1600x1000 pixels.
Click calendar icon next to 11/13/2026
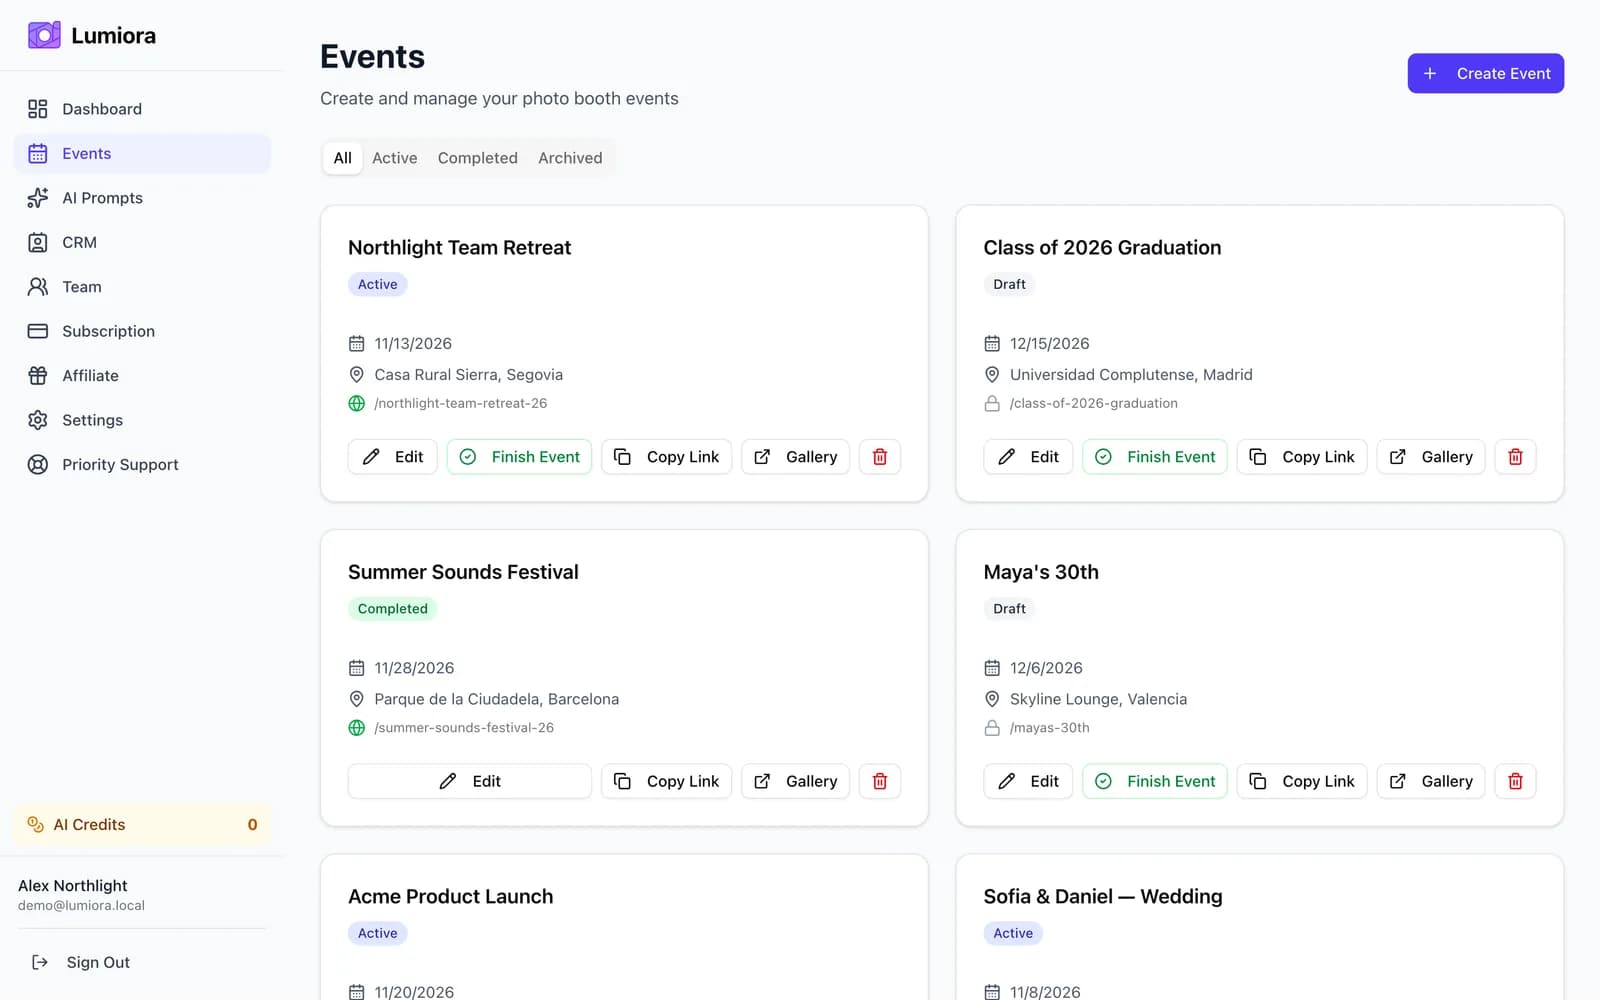click(x=356, y=343)
